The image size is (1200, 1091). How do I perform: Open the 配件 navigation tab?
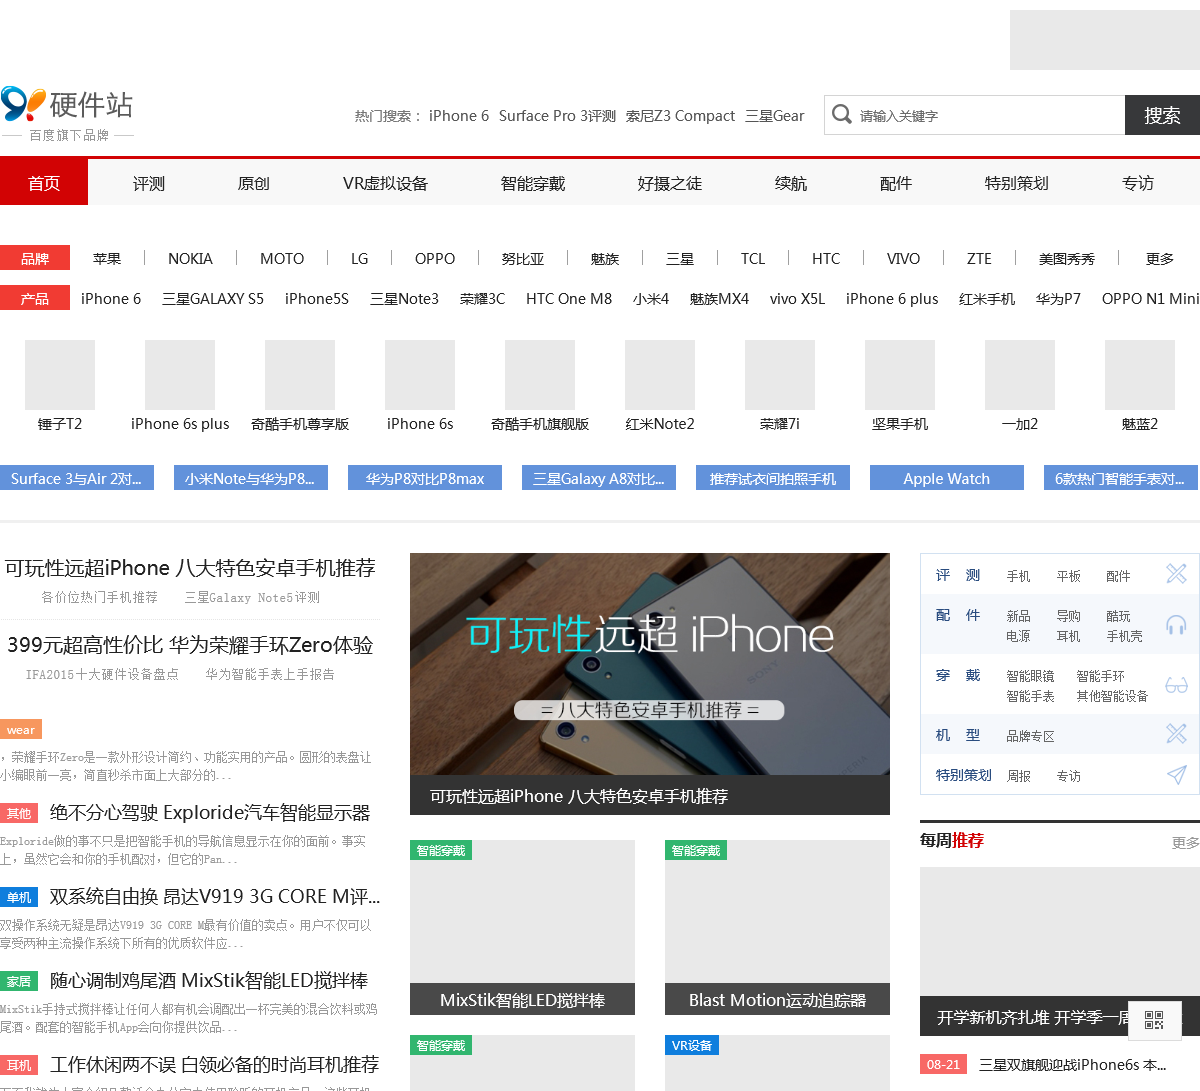point(896,183)
